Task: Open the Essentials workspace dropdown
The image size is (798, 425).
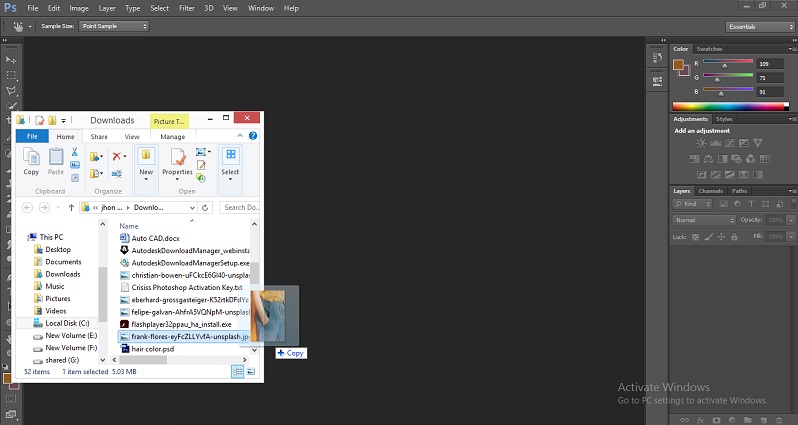Action: pyautogui.click(x=760, y=26)
